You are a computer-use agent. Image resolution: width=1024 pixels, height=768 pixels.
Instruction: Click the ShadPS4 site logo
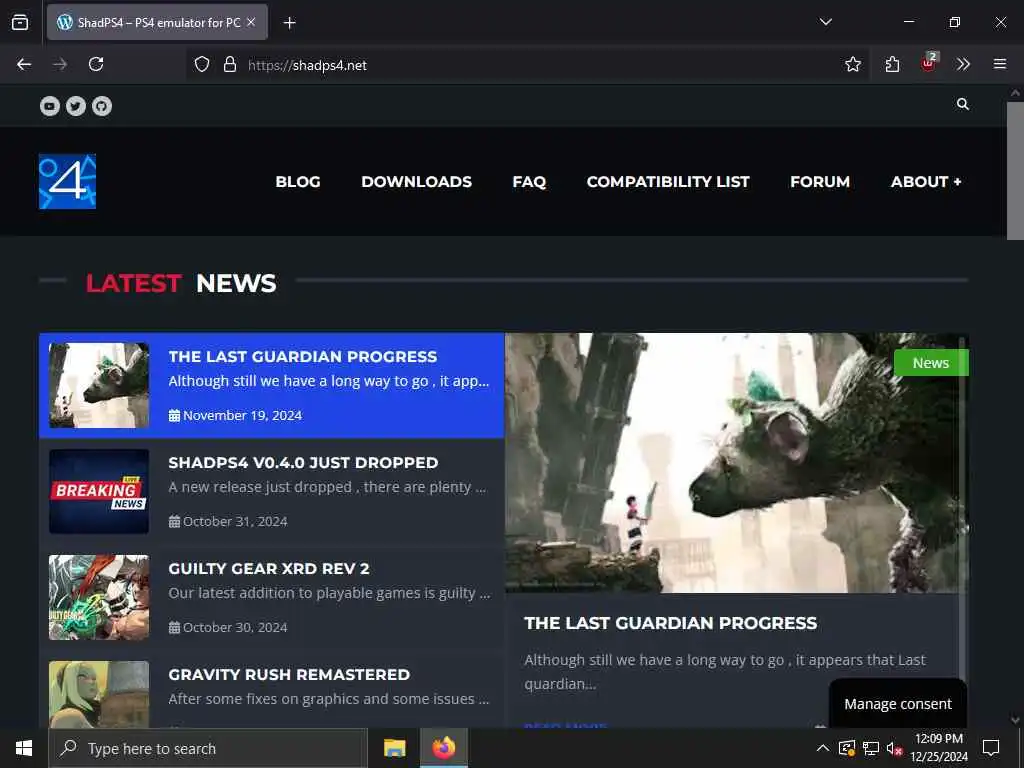[x=67, y=182]
